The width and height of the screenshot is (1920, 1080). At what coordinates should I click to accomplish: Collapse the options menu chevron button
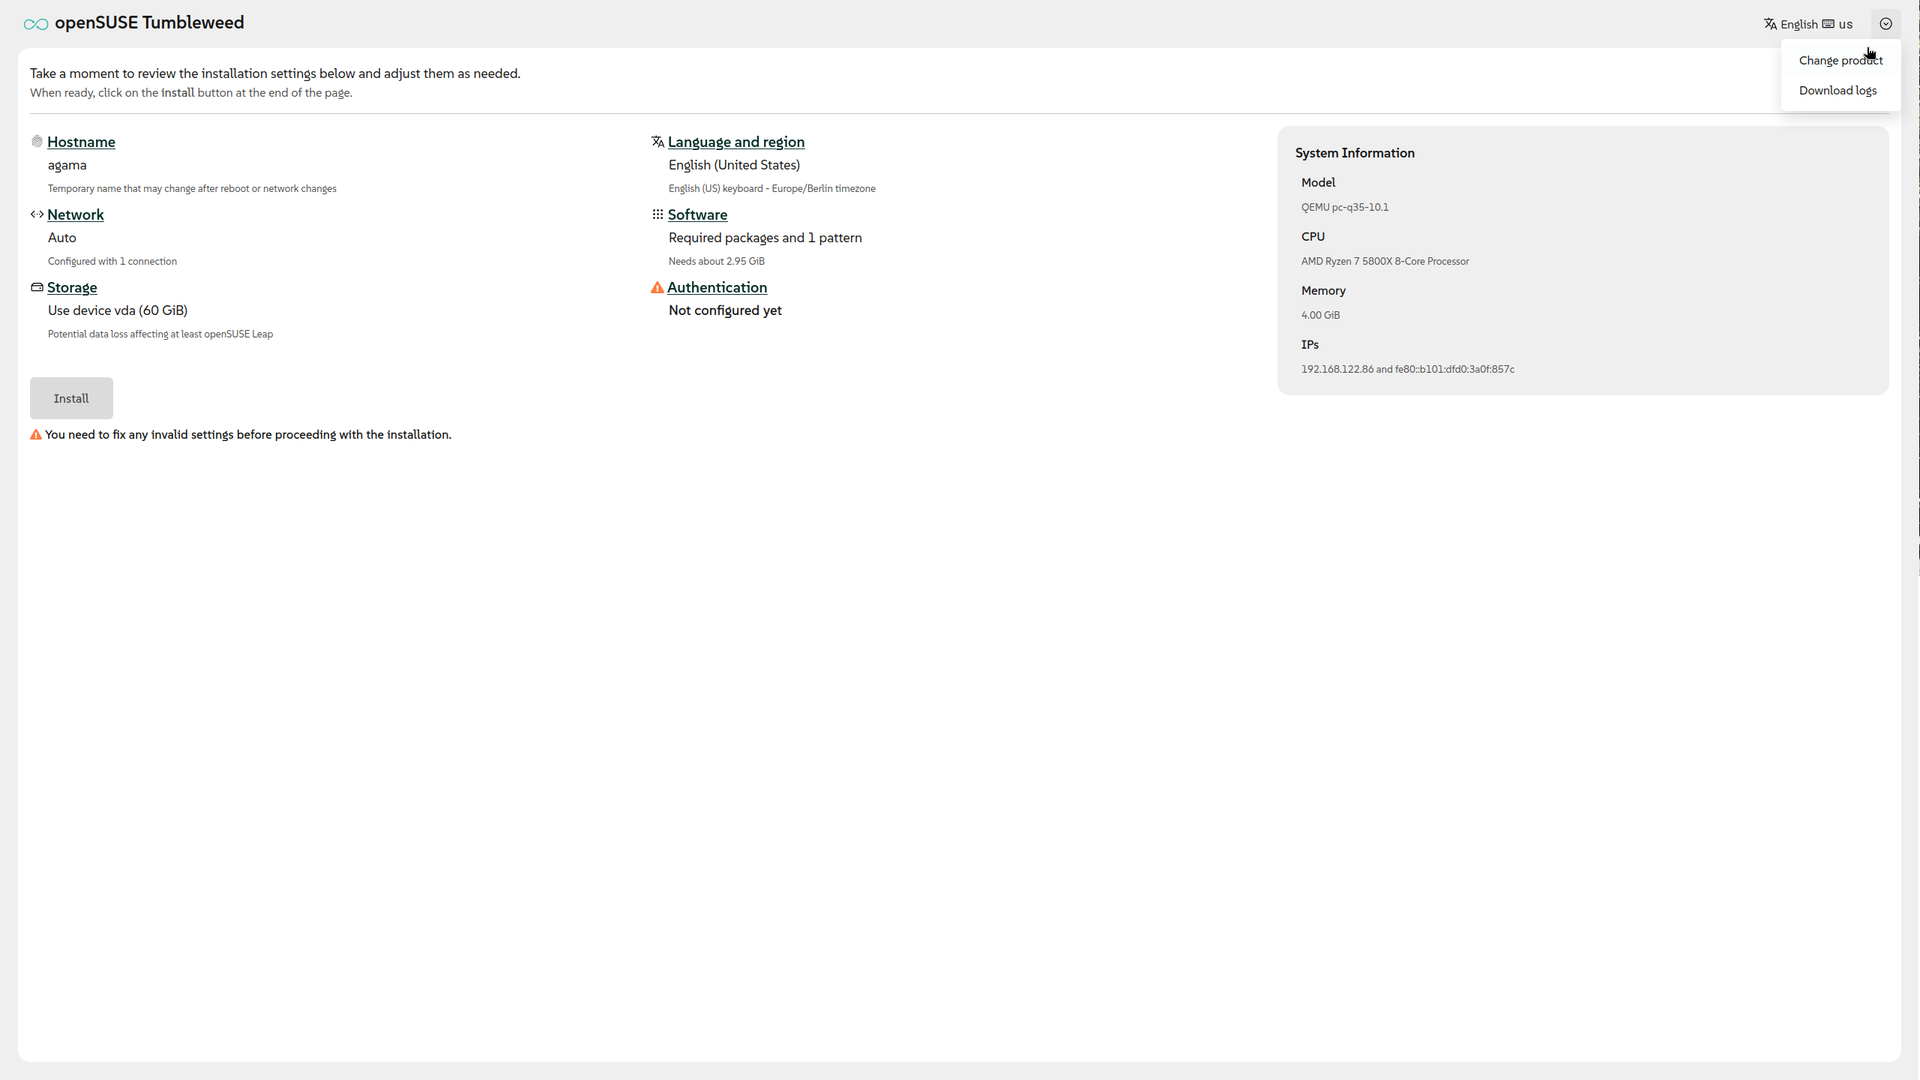click(1885, 24)
